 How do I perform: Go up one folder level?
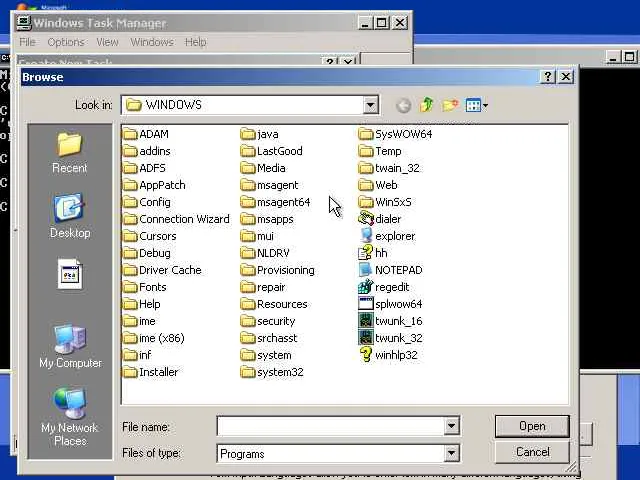pos(426,105)
